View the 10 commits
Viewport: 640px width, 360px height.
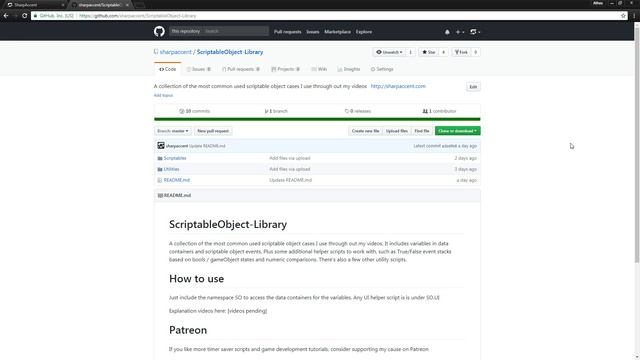pos(195,111)
